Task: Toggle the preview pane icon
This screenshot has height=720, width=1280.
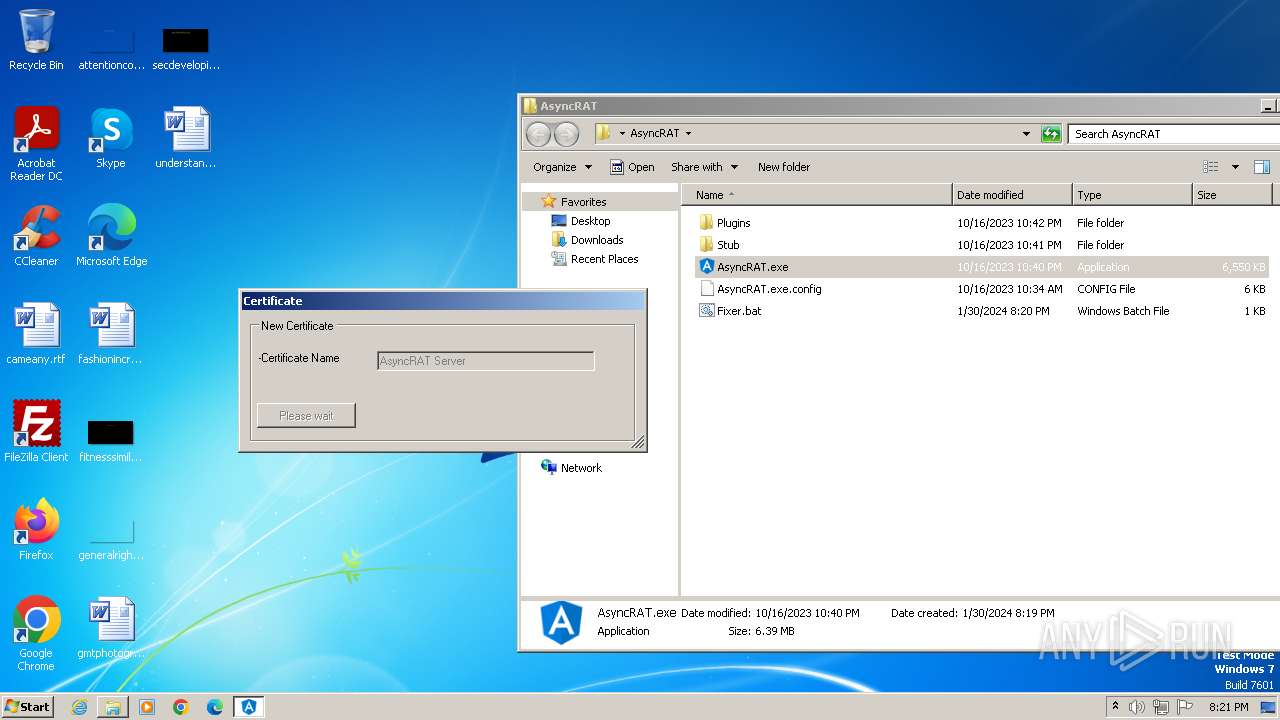Action: point(1262,167)
